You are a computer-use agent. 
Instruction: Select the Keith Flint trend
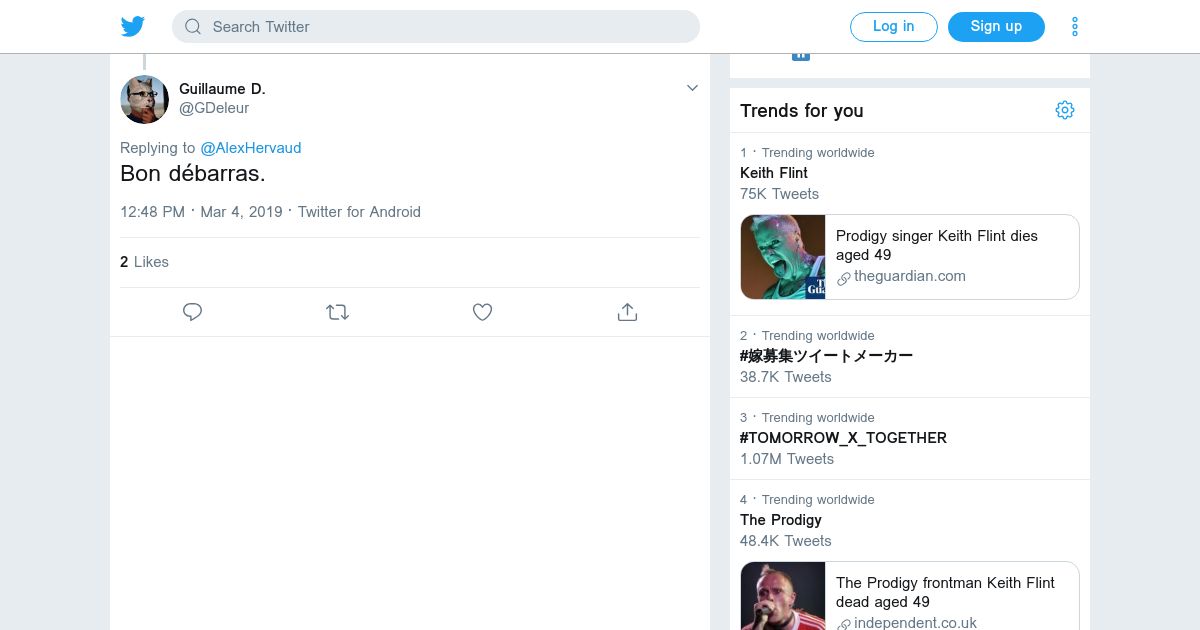pyautogui.click(x=774, y=173)
